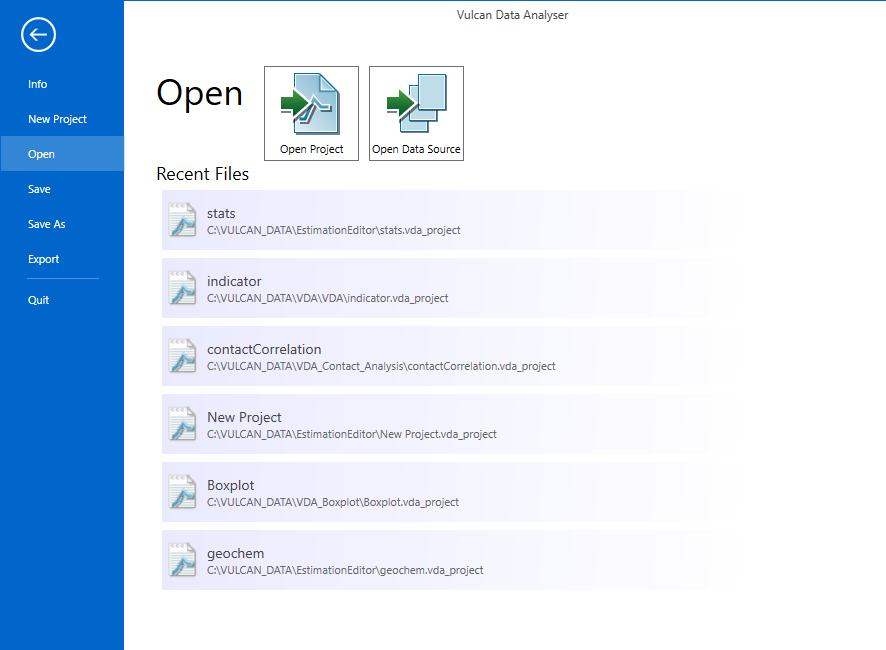This screenshot has width=886, height=650.
Task: Choose Save in the sidebar
Action: point(62,189)
